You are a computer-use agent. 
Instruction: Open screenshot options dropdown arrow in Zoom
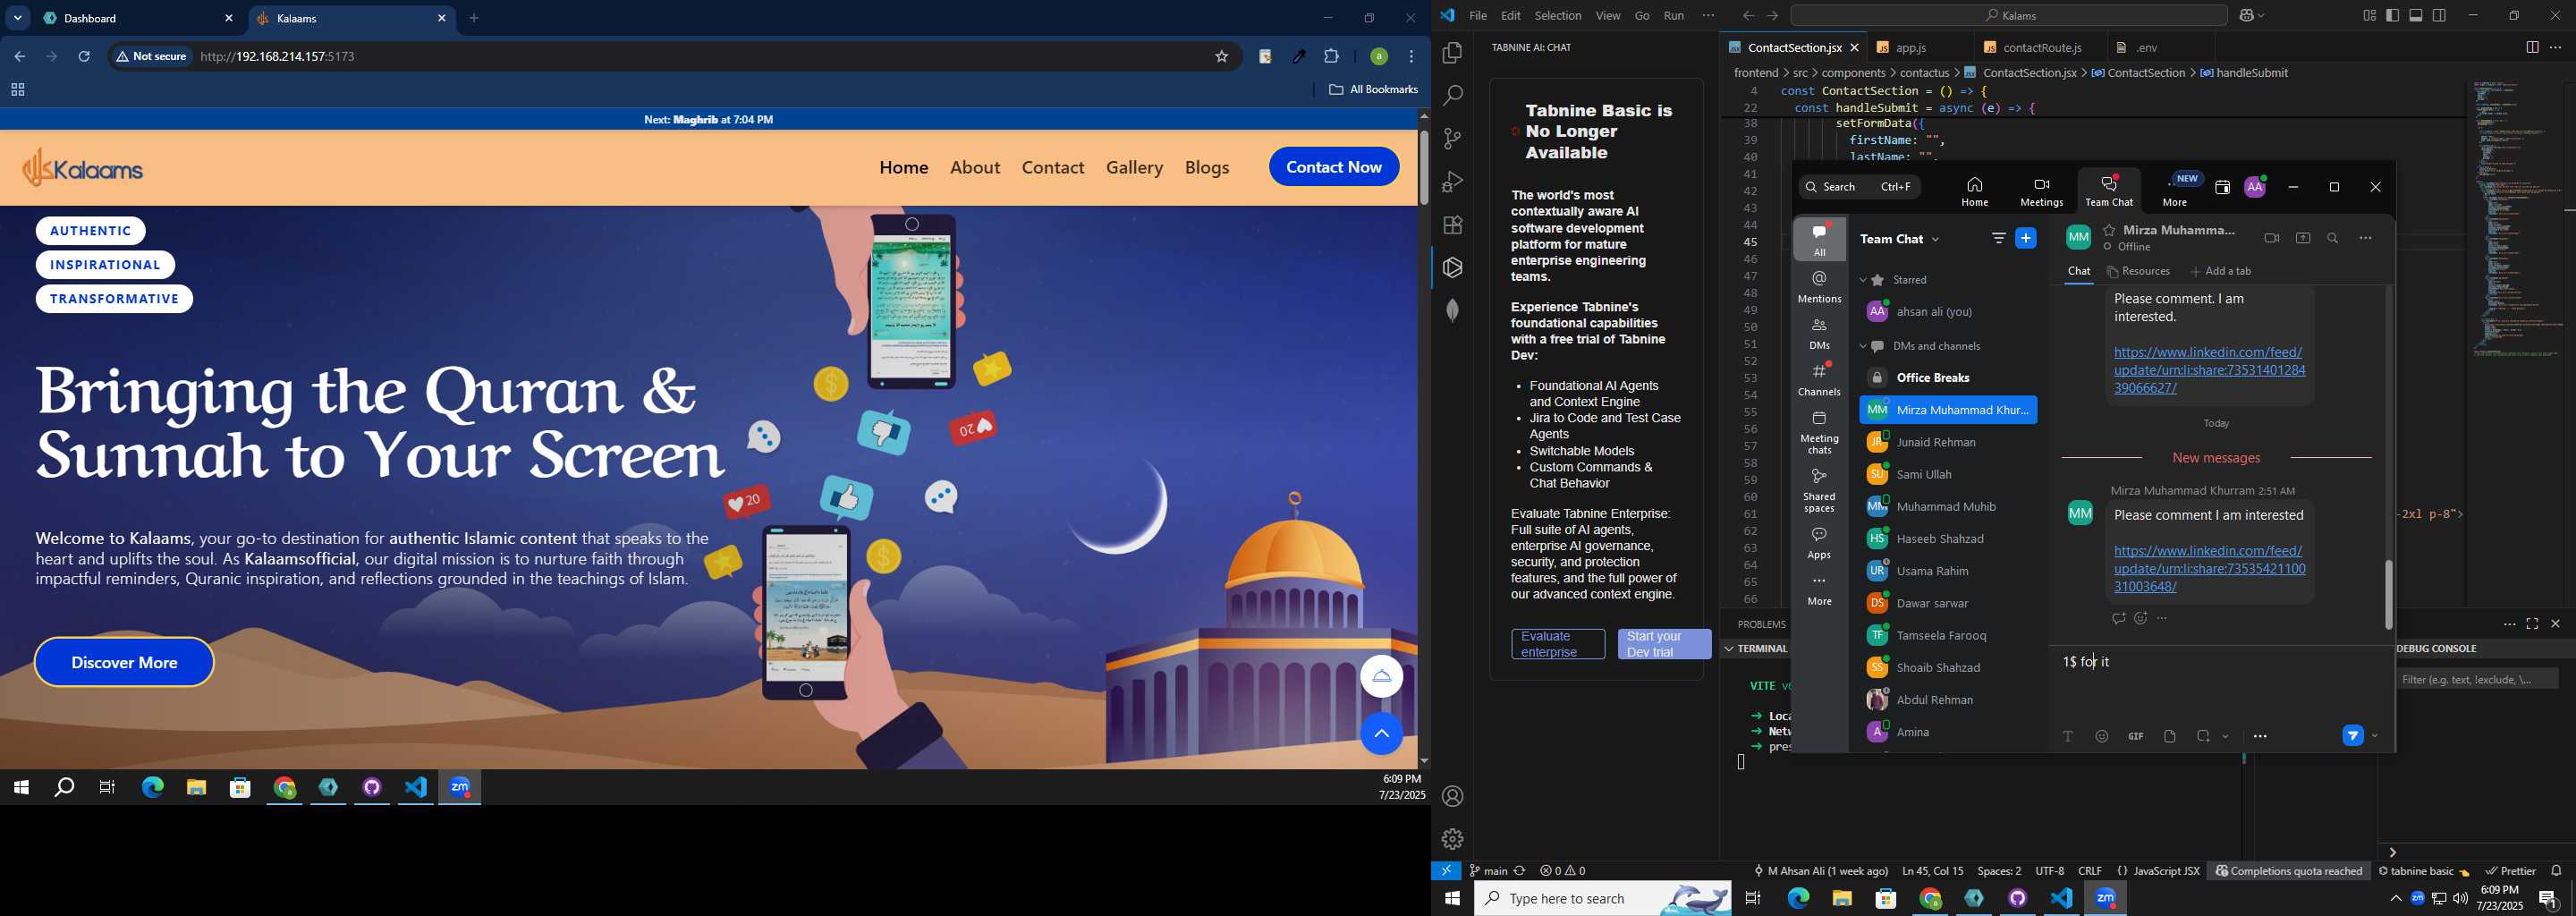2225,737
